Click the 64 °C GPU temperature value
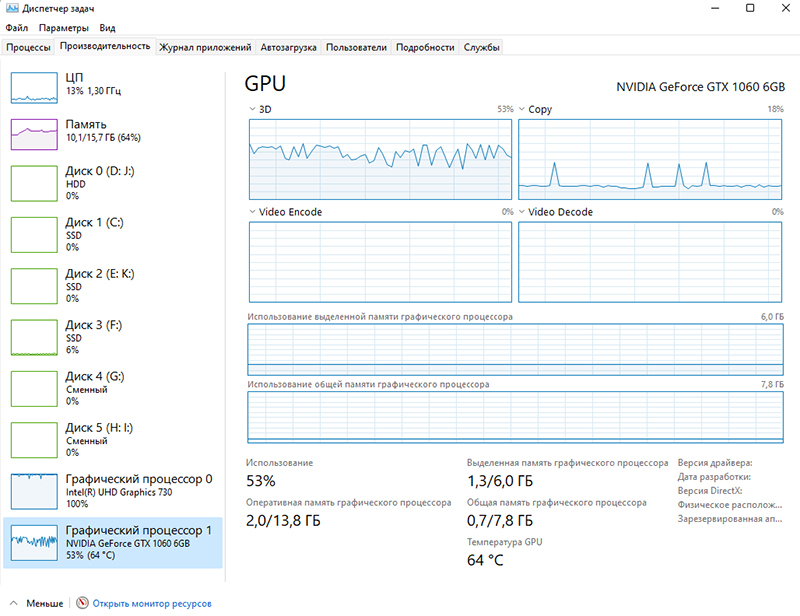 coord(485,560)
